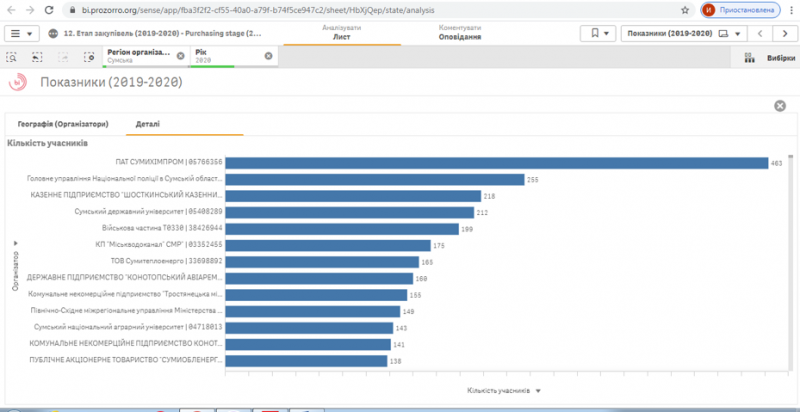Screen dimensions: 800x412
Task: Select the Деталі tab
Action: (147, 124)
